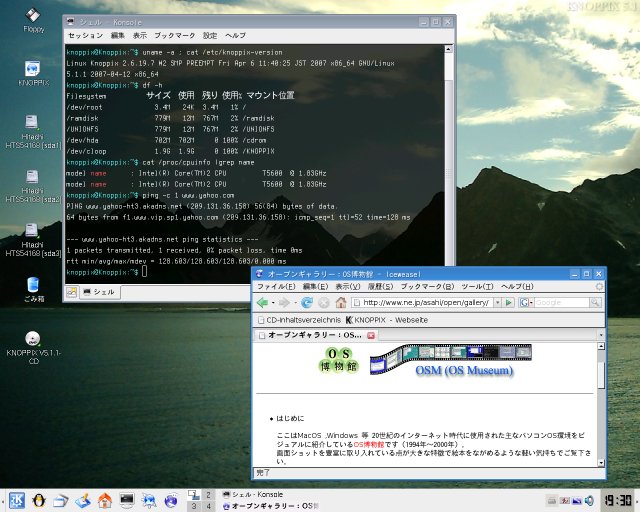
Task: Click the OSM (OS Museum) heading
Action: 464,370
